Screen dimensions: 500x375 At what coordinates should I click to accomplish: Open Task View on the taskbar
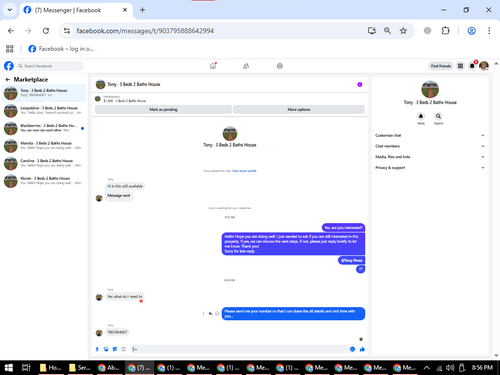click(26, 368)
